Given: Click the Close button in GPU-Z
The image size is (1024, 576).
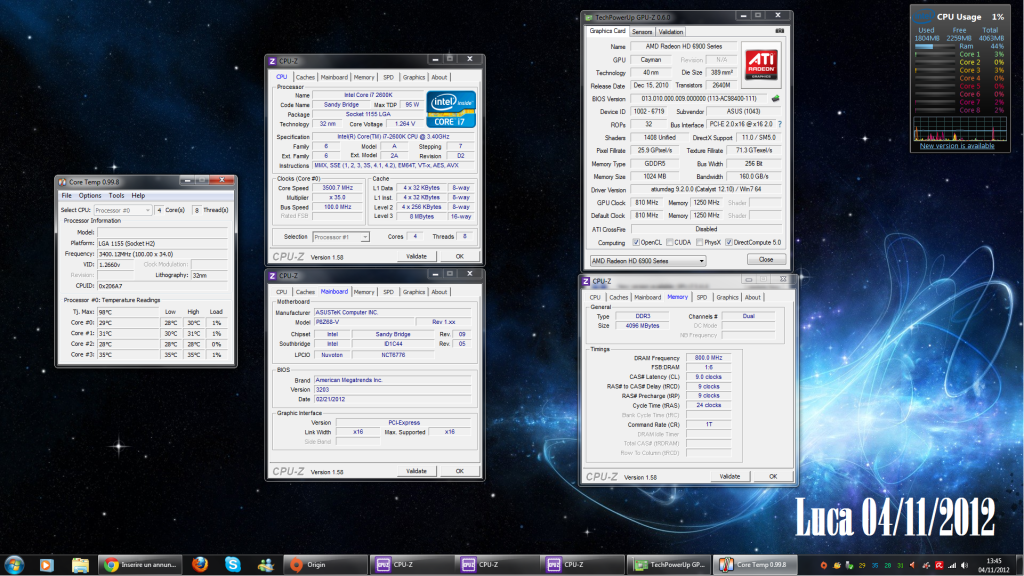Looking at the screenshot, I should (x=766, y=260).
